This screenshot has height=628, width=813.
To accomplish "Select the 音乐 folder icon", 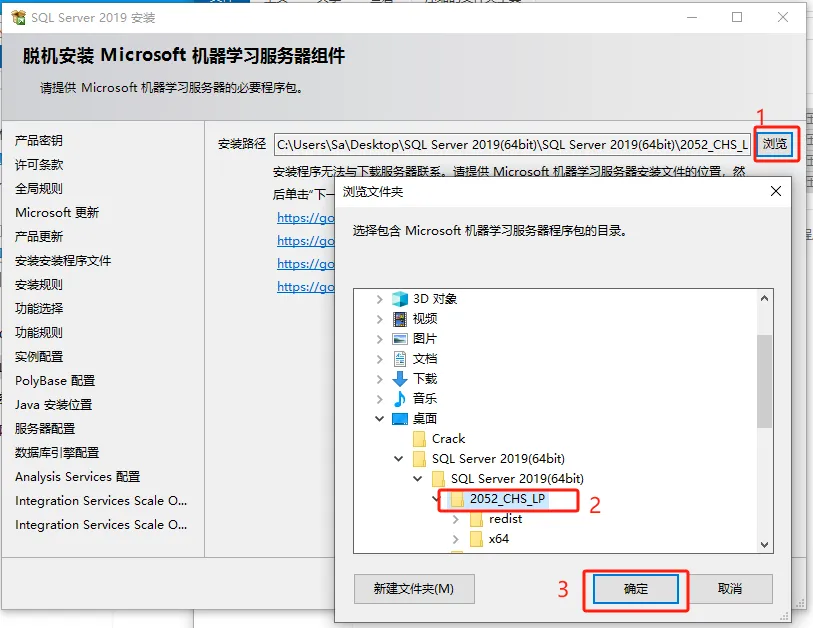I will [x=400, y=399].
